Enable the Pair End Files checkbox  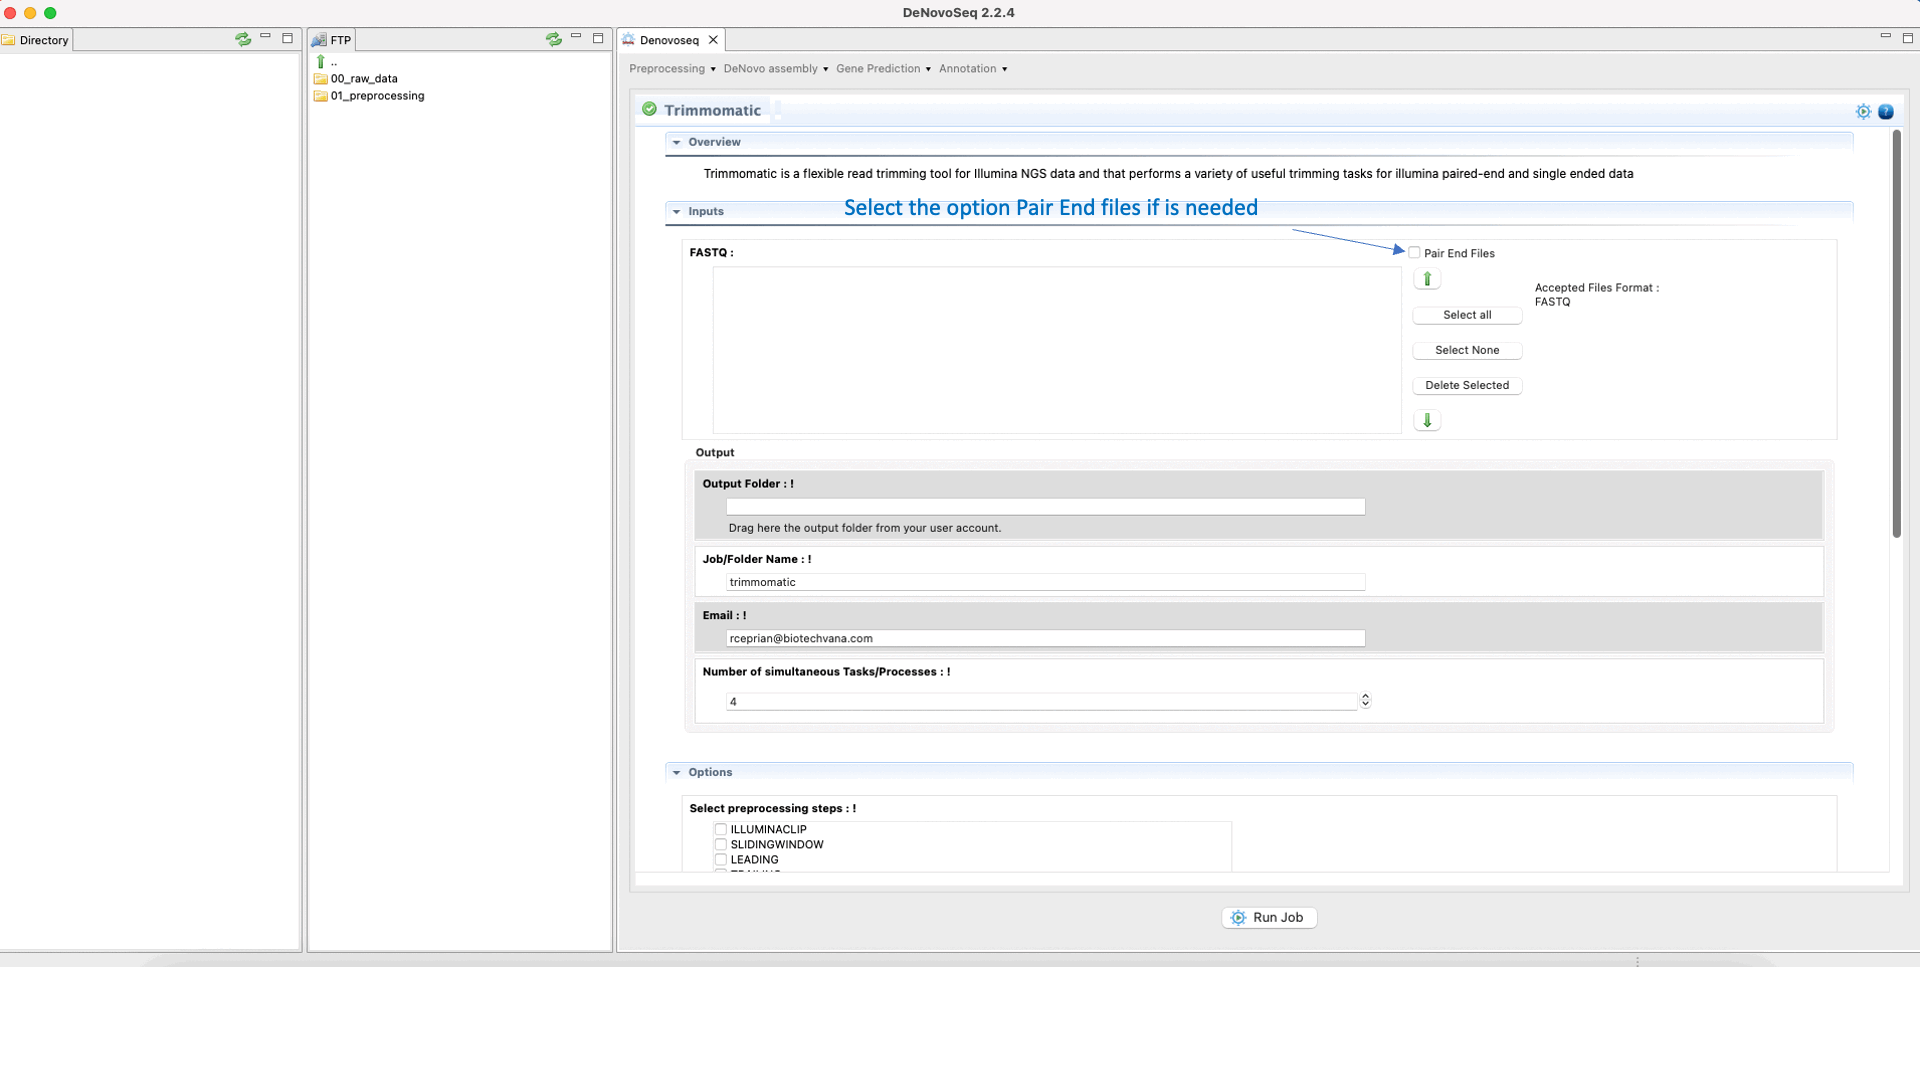click(1414, 253)
